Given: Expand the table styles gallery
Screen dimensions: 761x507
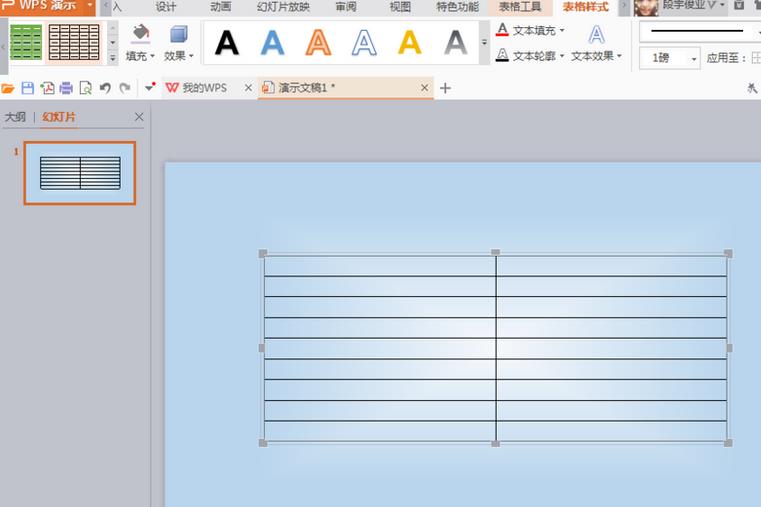Looking at the screenshot, I should tap(113, 58).
